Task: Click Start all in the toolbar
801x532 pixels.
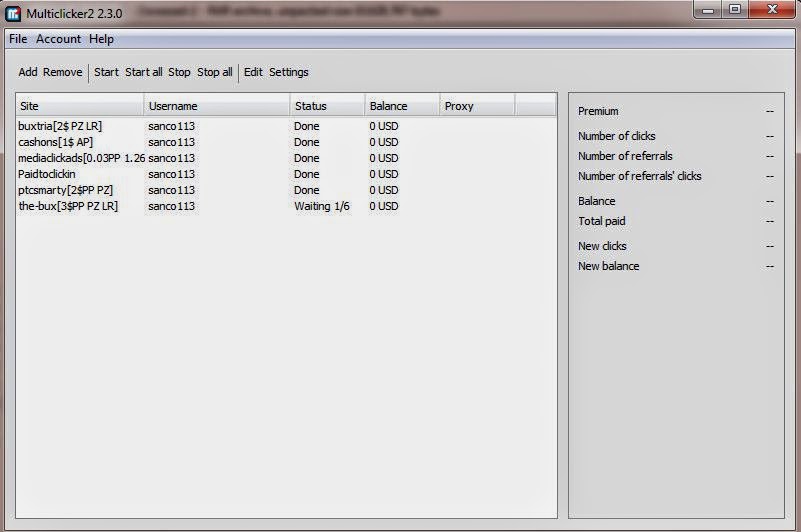Action: [x=144, y=72]
